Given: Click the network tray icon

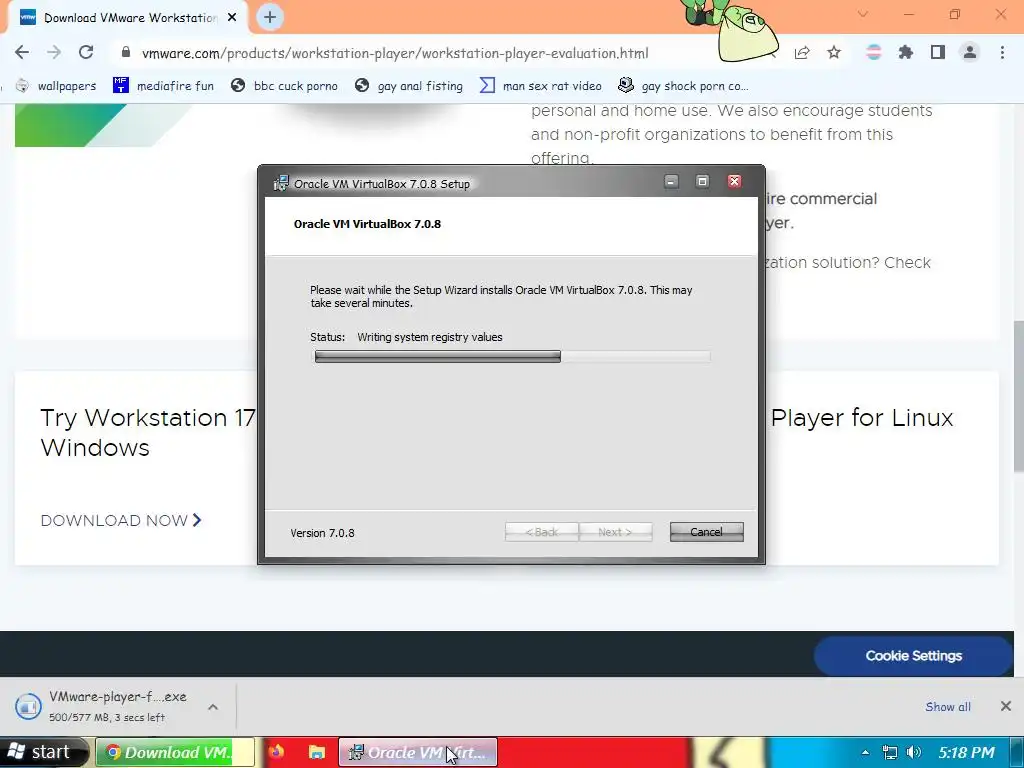Looking at the screenshot, I should point(889,752).
